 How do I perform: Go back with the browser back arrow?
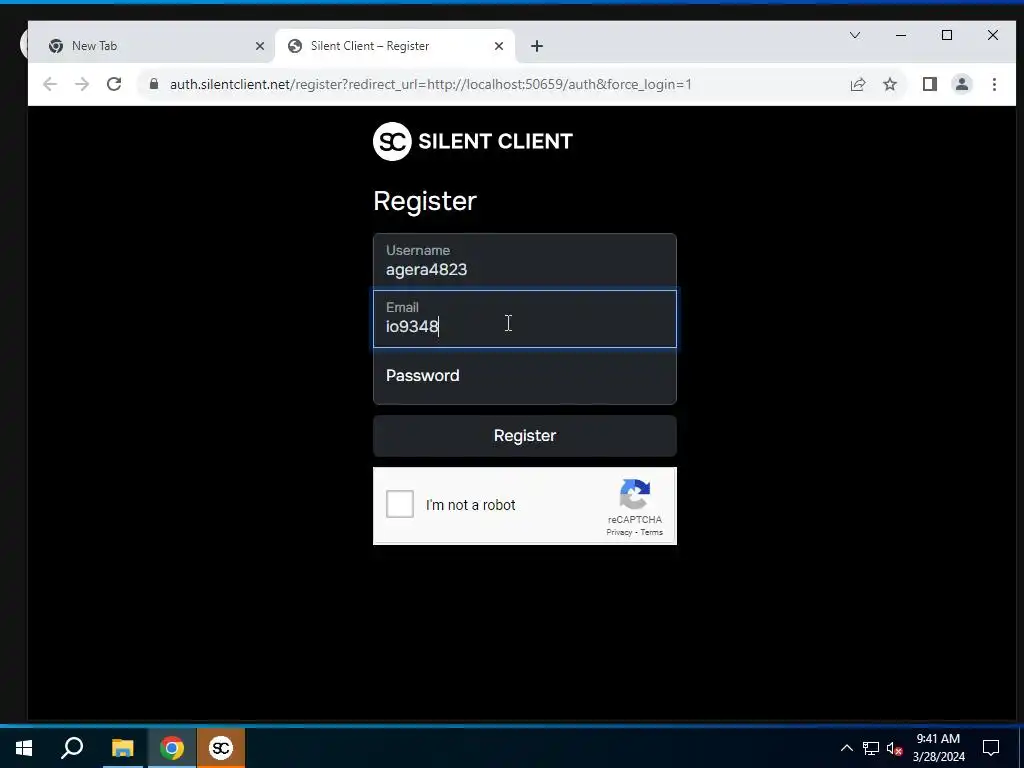pyautogui.click(x=50, y=84)
